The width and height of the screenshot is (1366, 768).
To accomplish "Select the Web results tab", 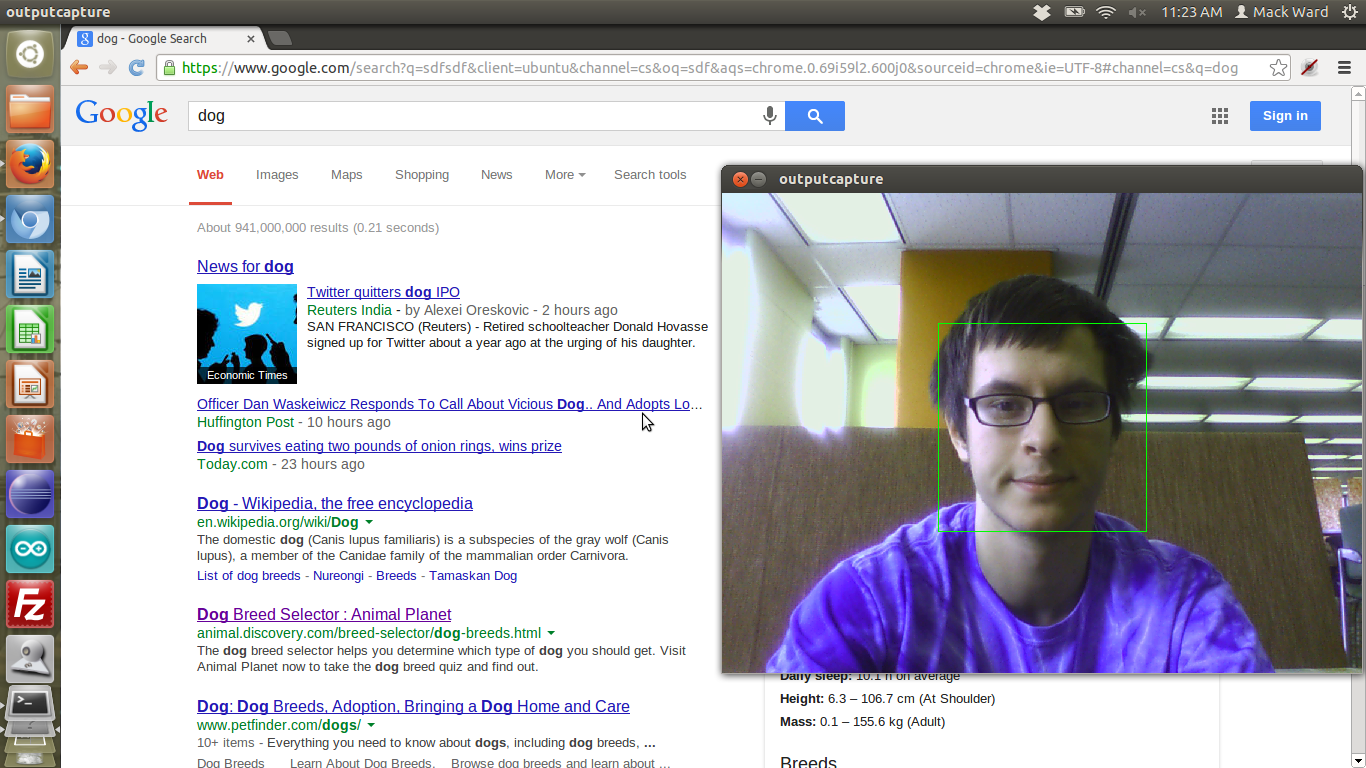I will point(210,174).
